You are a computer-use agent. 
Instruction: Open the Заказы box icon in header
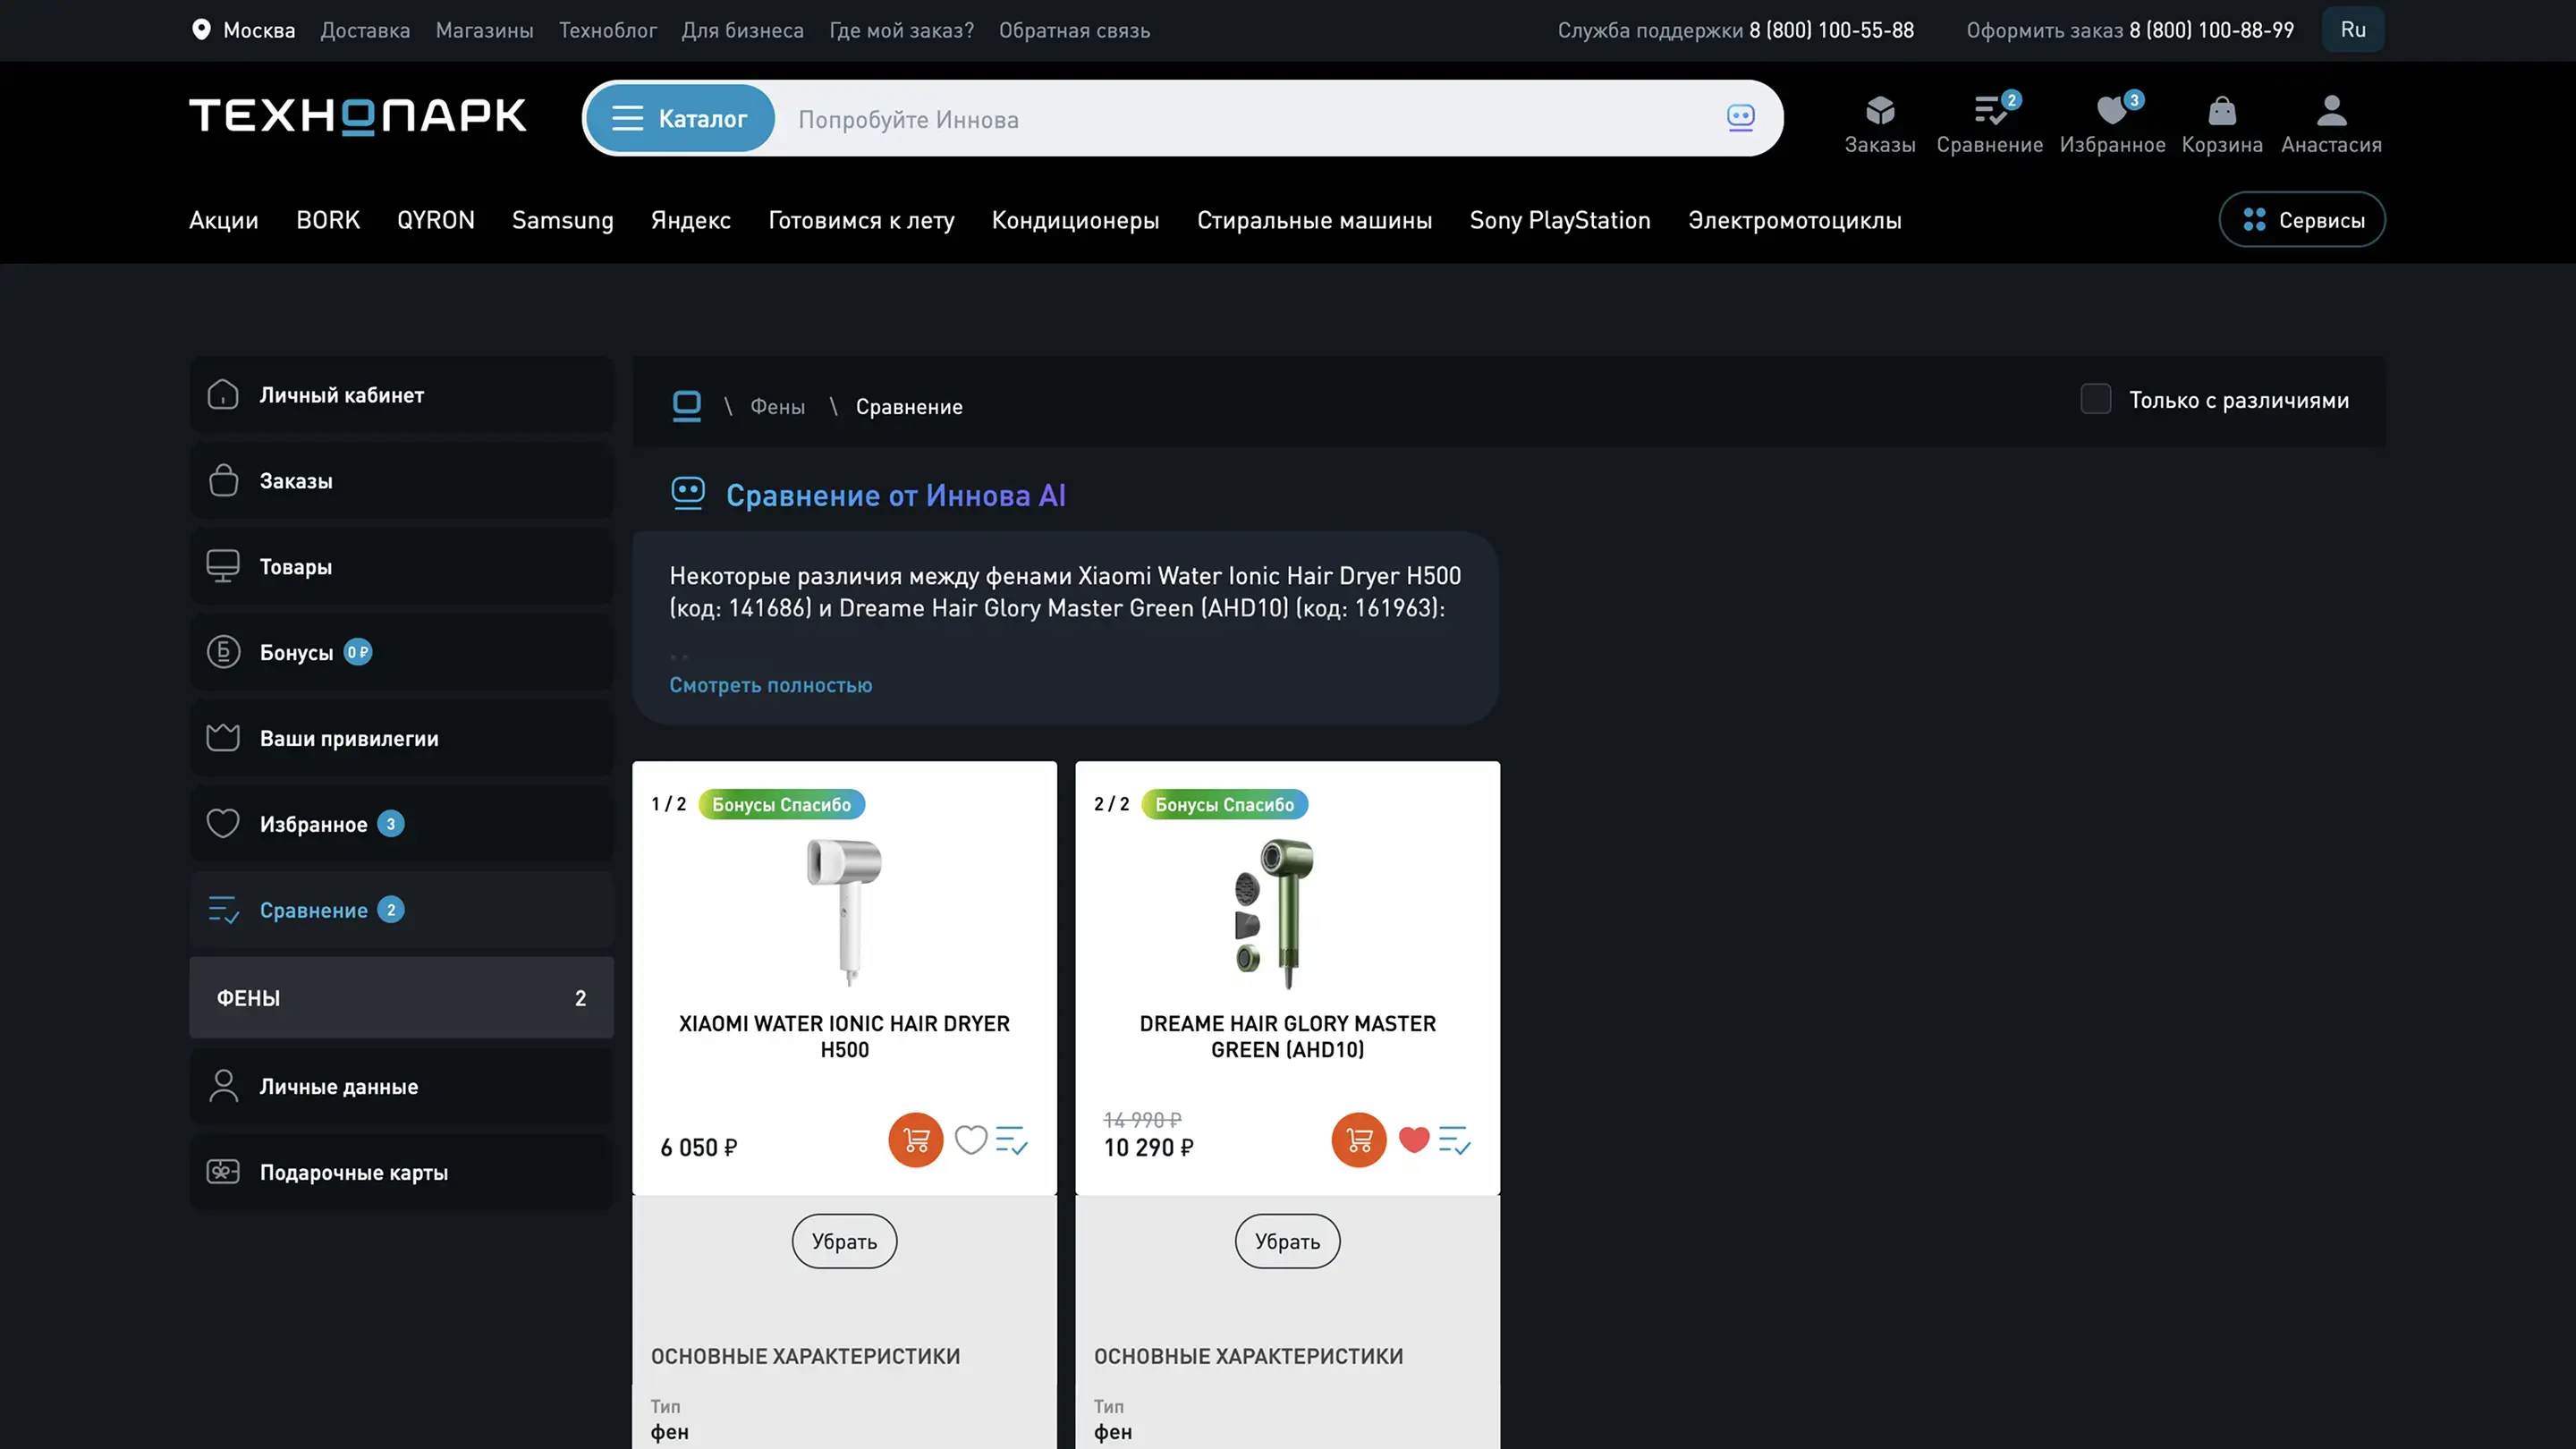tap(1879, 111)
